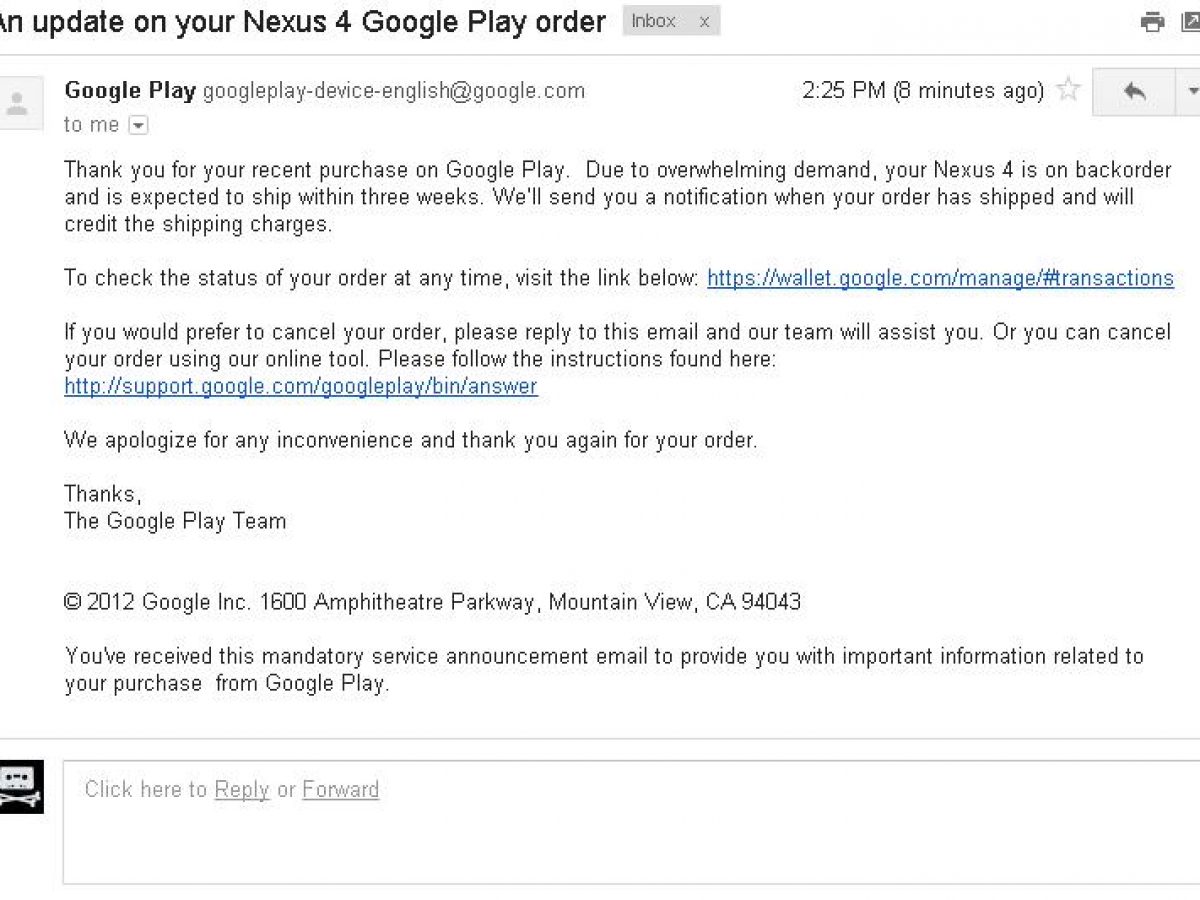Click the Google Play sender name
This screenshot has width=1200, height=900.
pos(130,91)
